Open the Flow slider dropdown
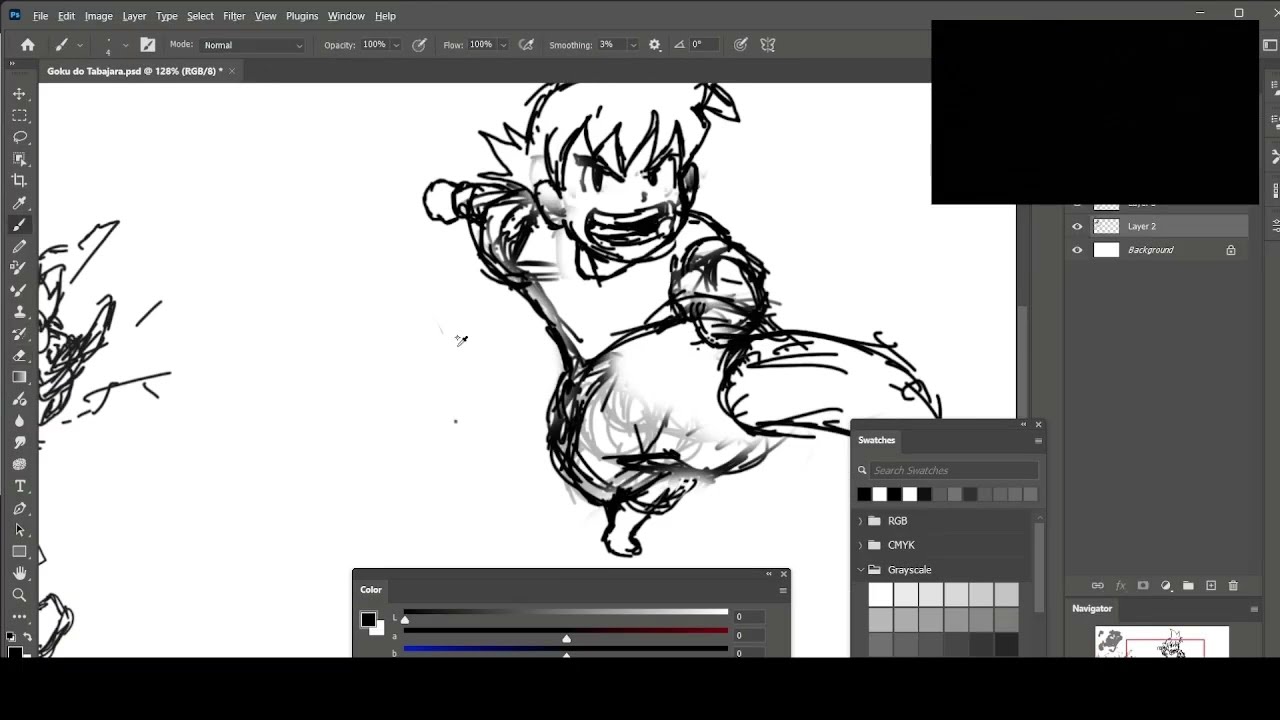The width and height of the screenshot is (1280, 720). pyautogui.click(x=503, y=45)
